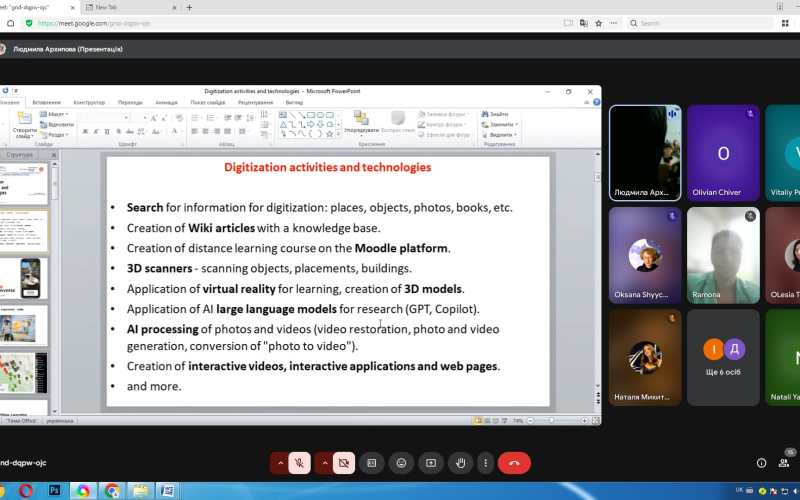Open the meeting details info icon
The image size is (800, 500).
[761, 463]
